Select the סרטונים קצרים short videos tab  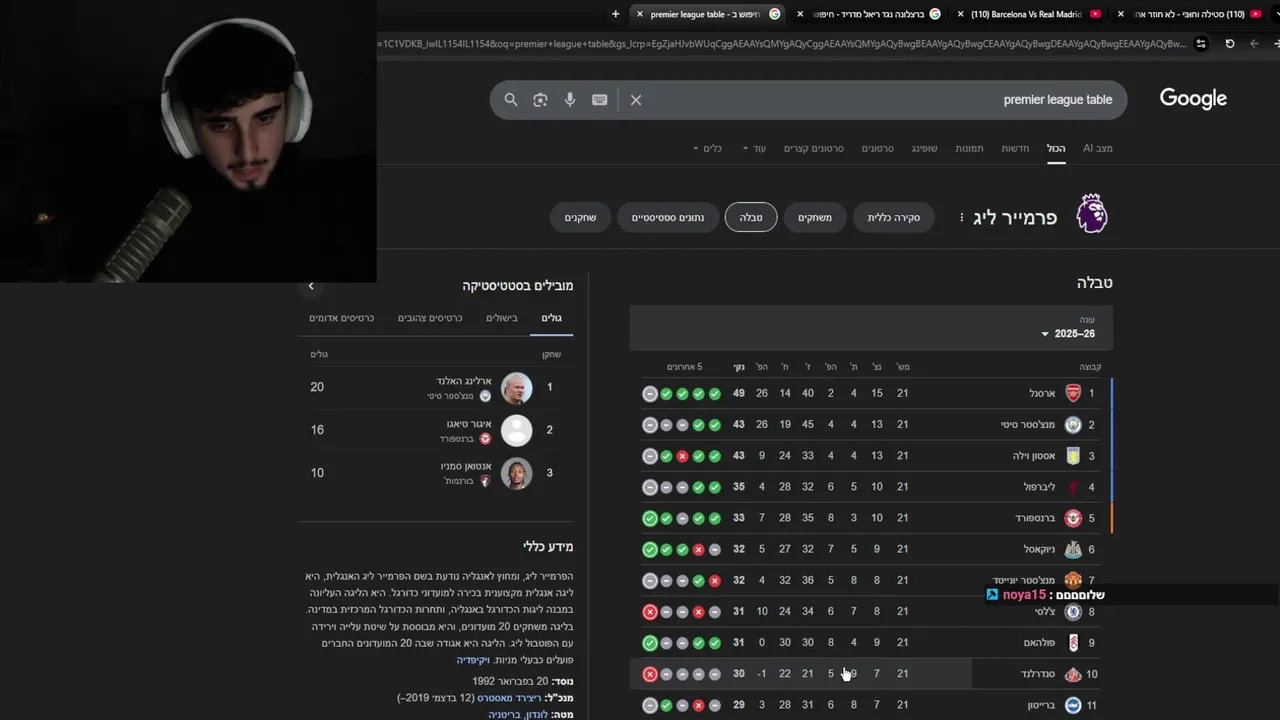(814, 148)
